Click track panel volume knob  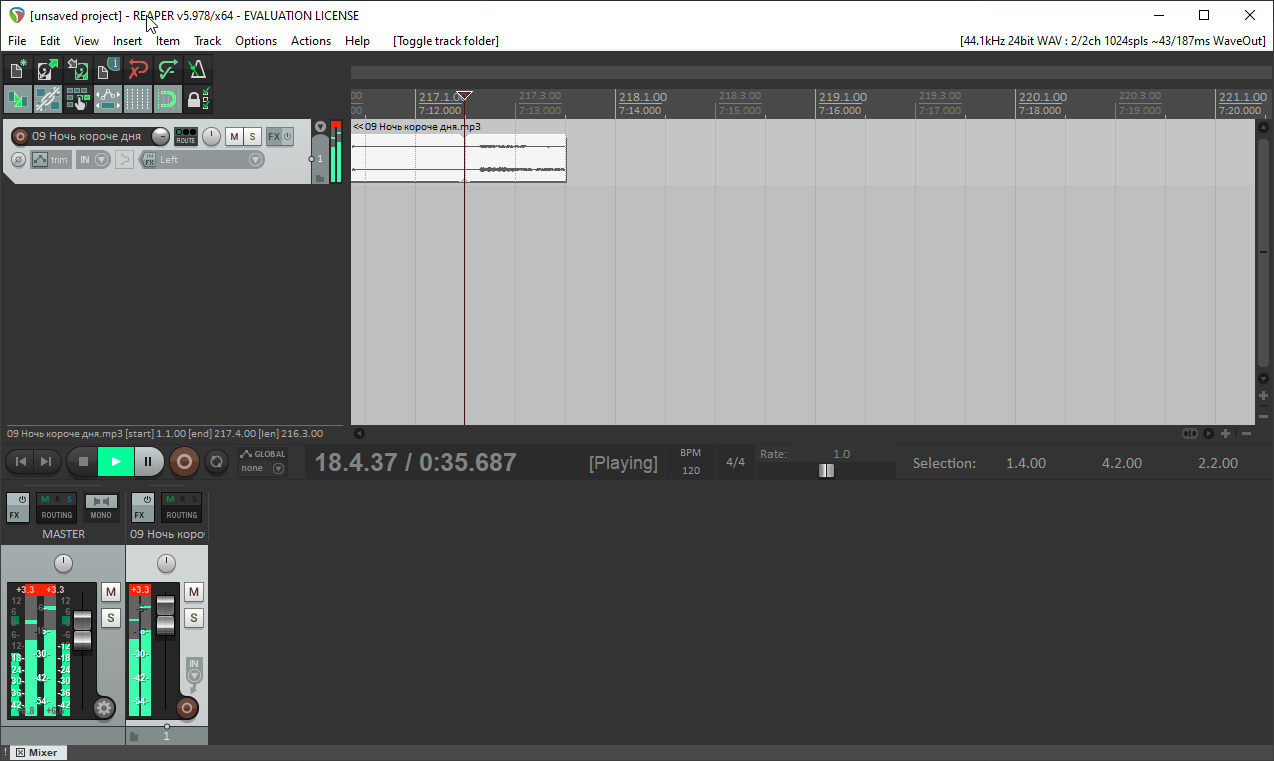(161, 137)
